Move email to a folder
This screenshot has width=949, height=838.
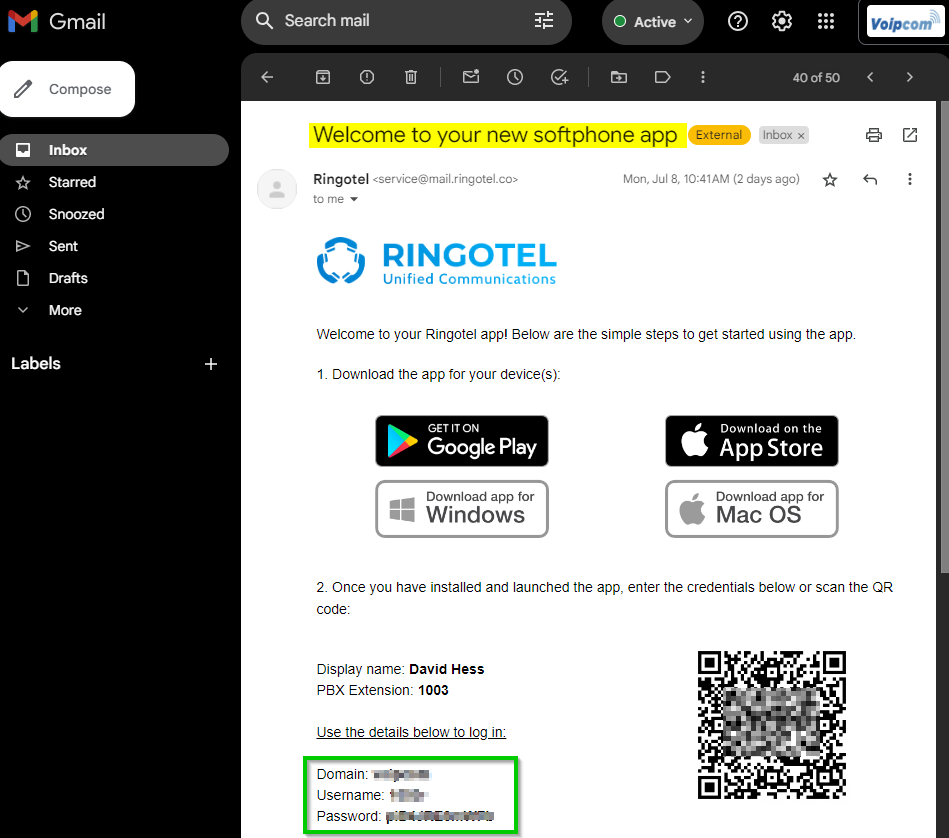point(619,77)
